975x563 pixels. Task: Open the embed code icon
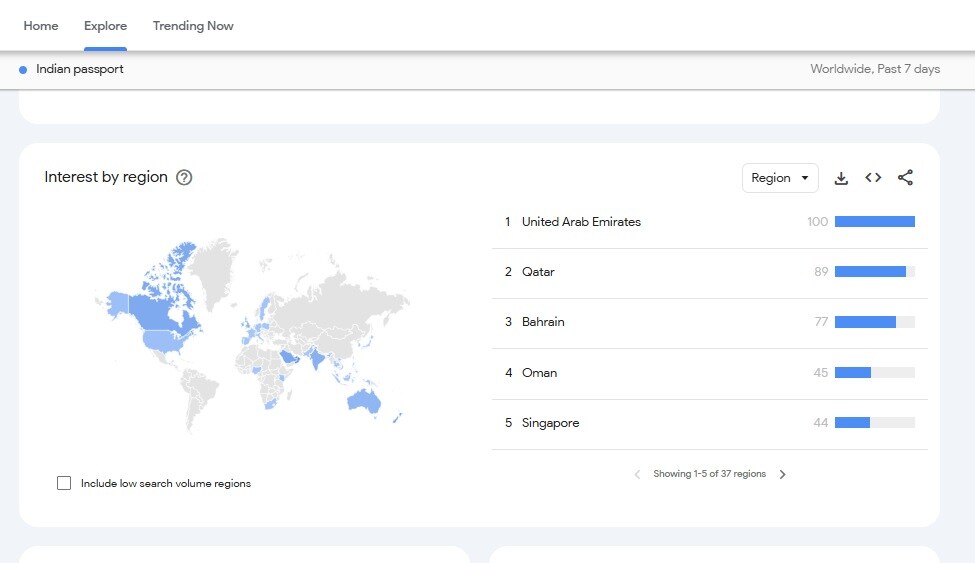[x=873, y=178]
